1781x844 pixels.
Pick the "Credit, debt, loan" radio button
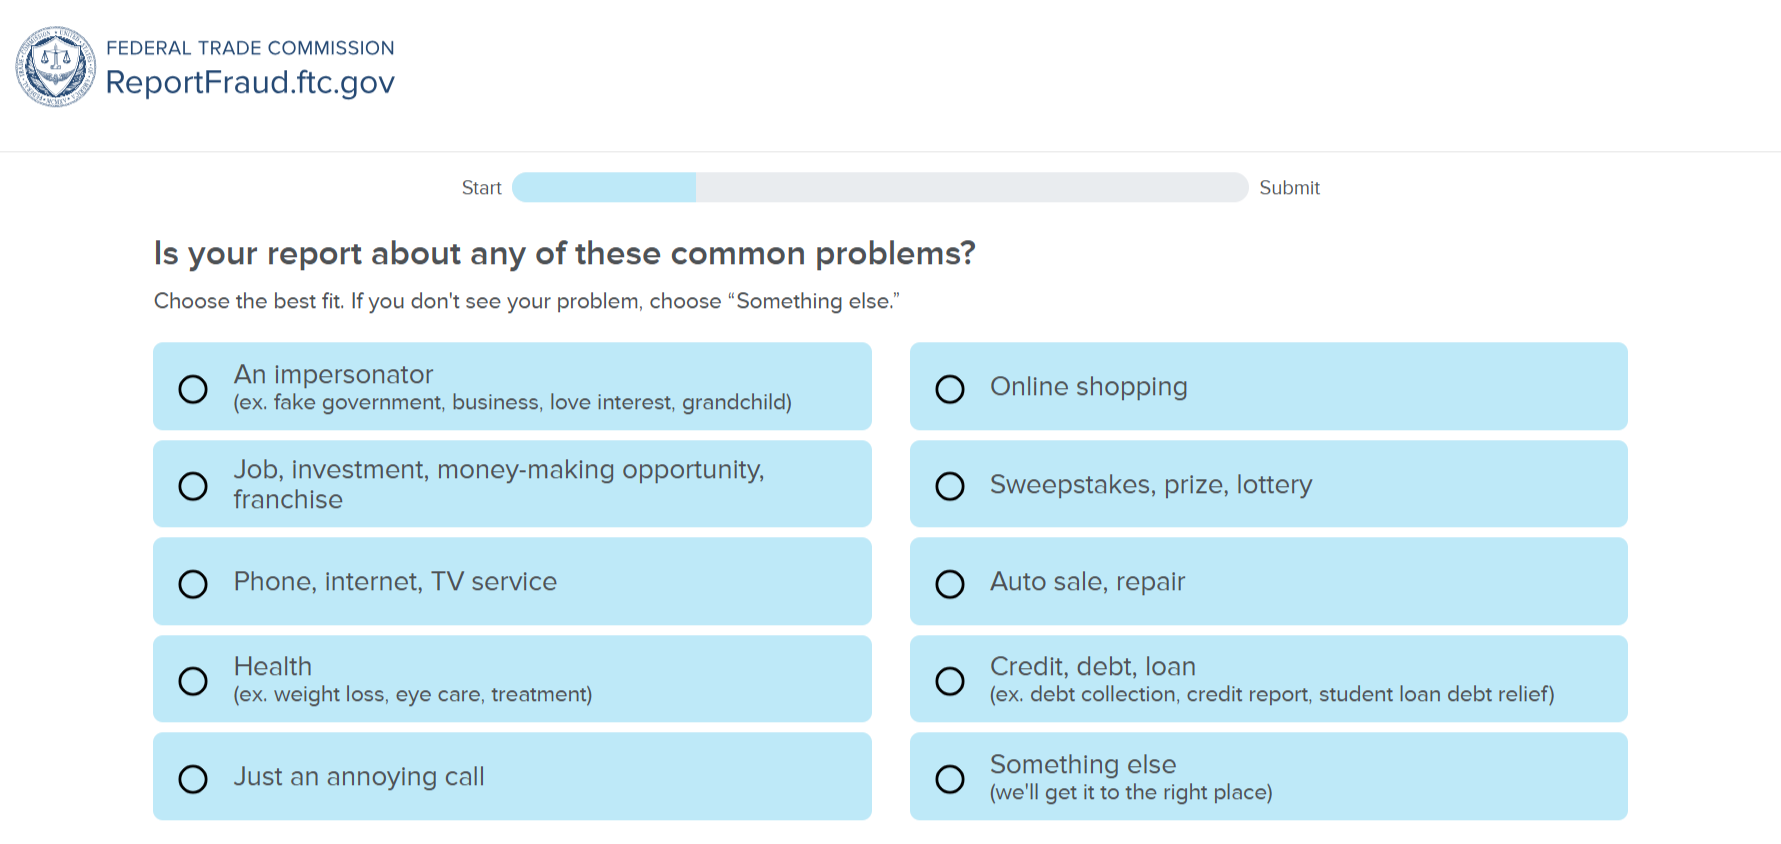(950, 680)
